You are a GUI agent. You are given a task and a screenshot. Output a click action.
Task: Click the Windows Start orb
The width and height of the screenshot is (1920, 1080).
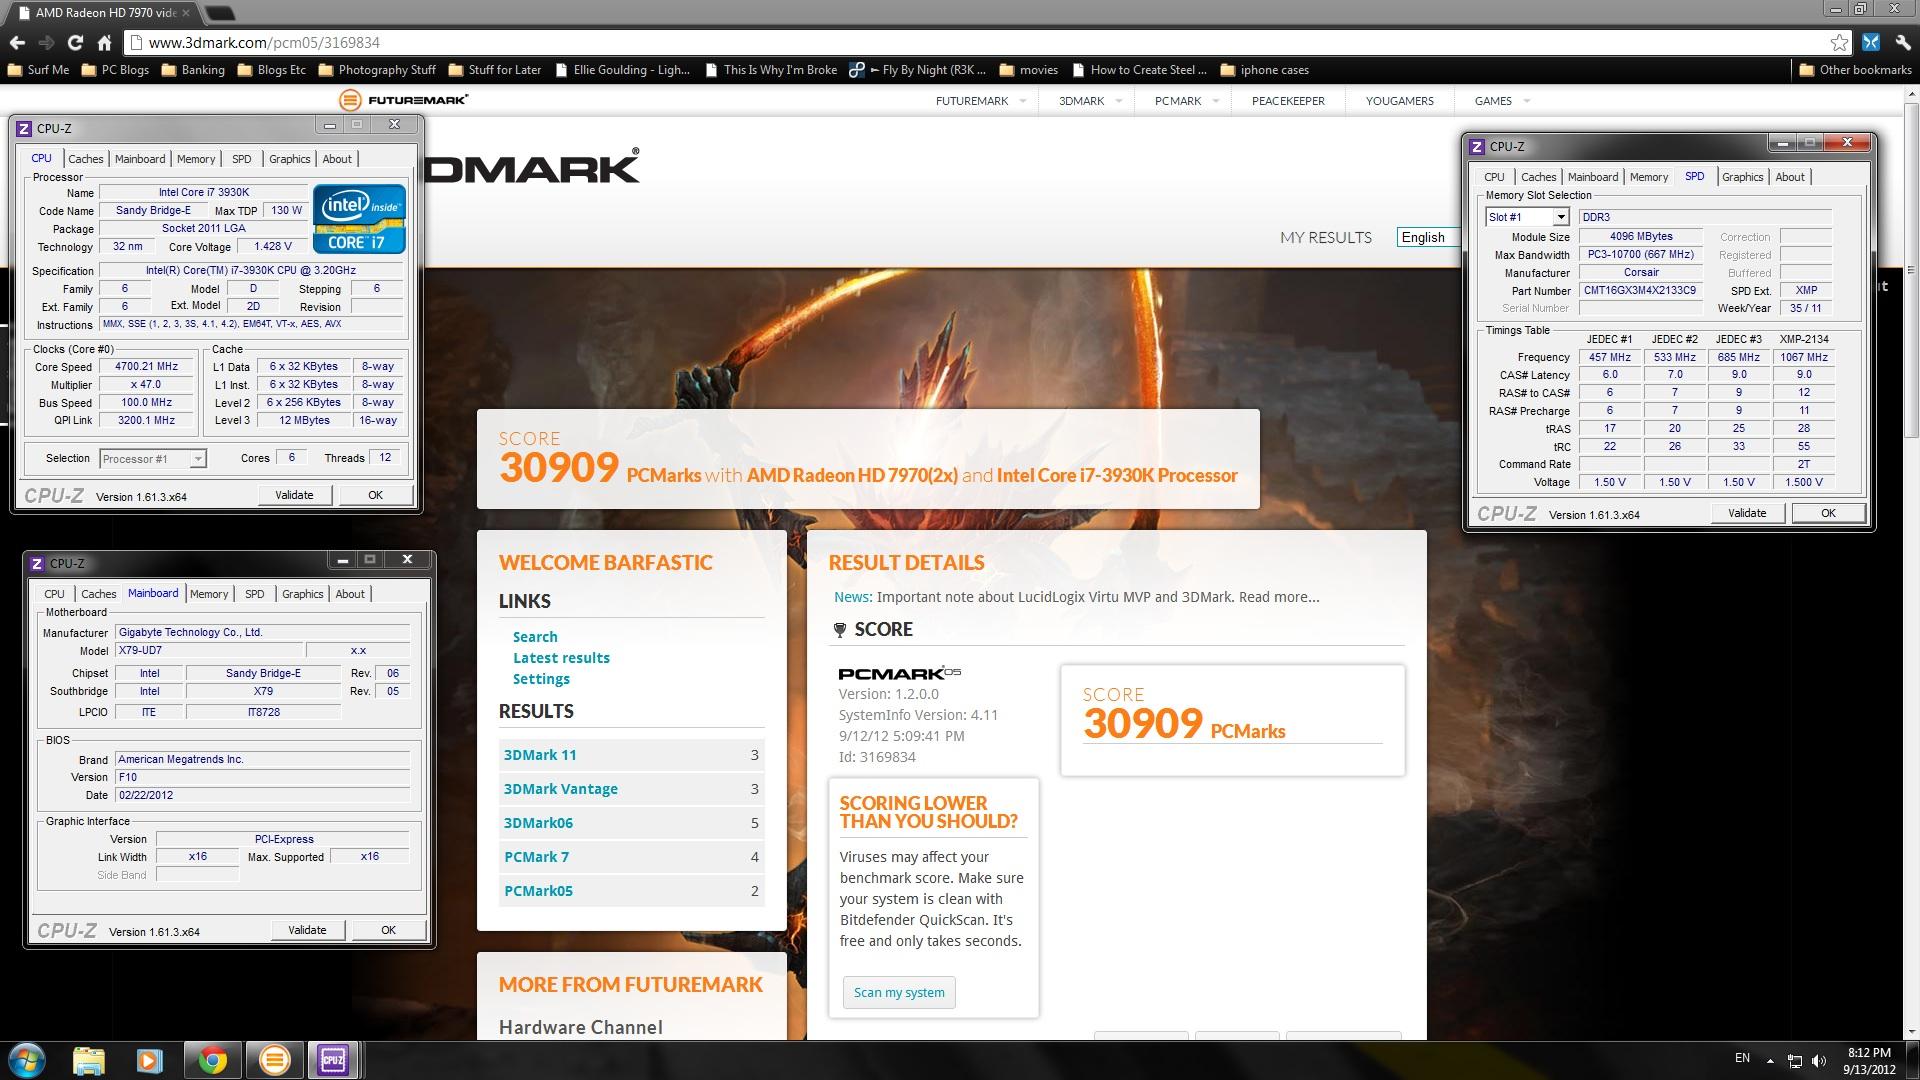pos(27,1060)
